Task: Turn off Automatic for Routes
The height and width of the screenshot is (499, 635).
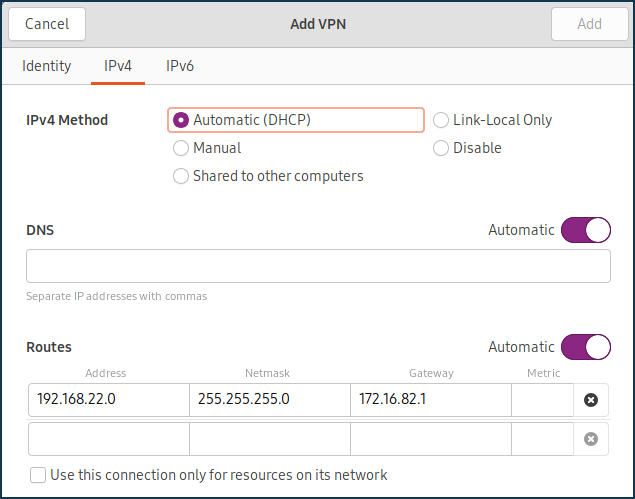Action: [x=585, y=347]
